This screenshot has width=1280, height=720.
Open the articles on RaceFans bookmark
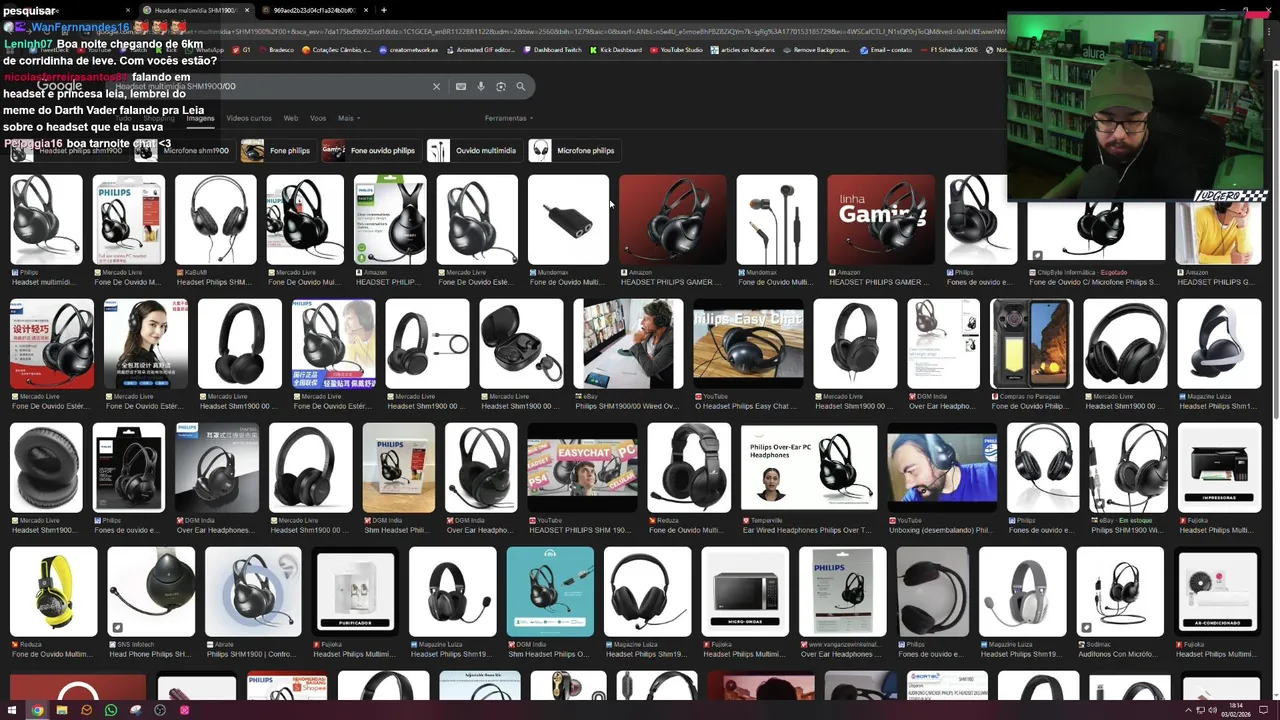click(744, 50)
